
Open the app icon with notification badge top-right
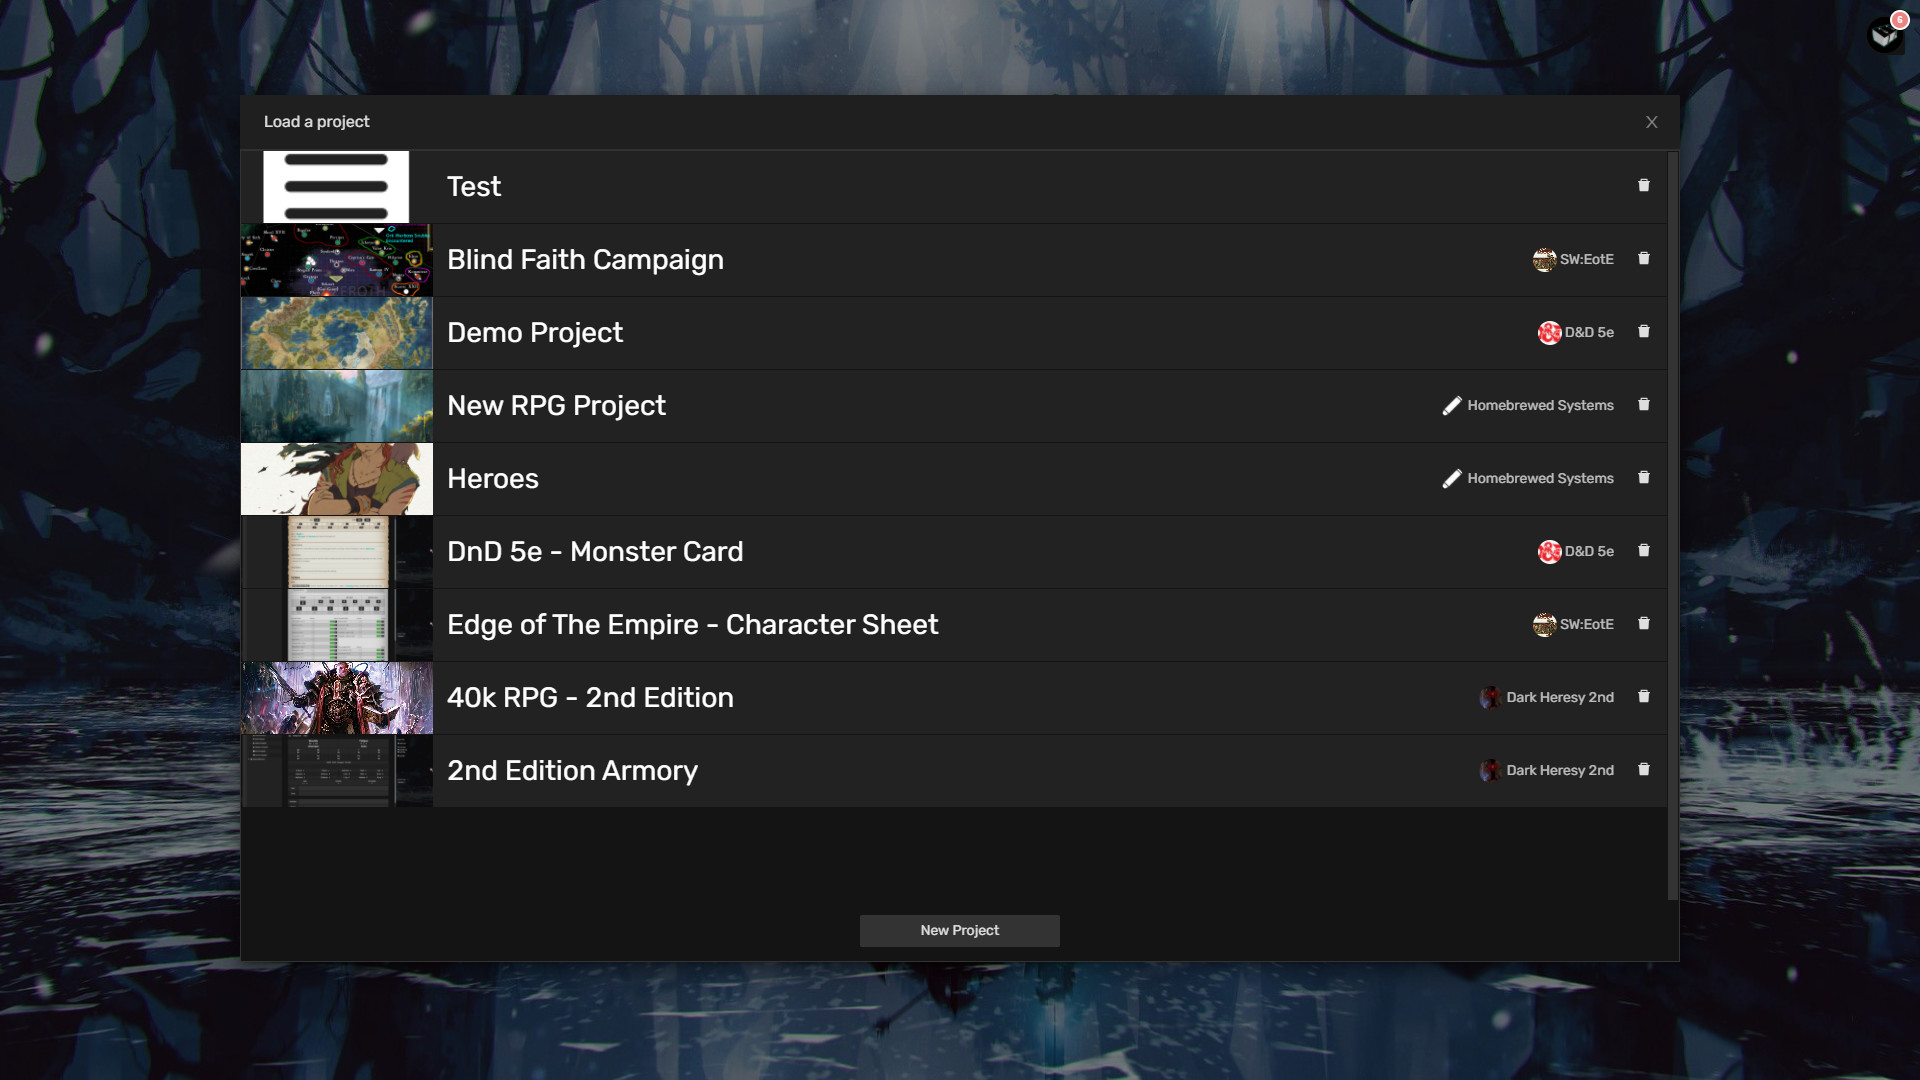pos(1884,35)
